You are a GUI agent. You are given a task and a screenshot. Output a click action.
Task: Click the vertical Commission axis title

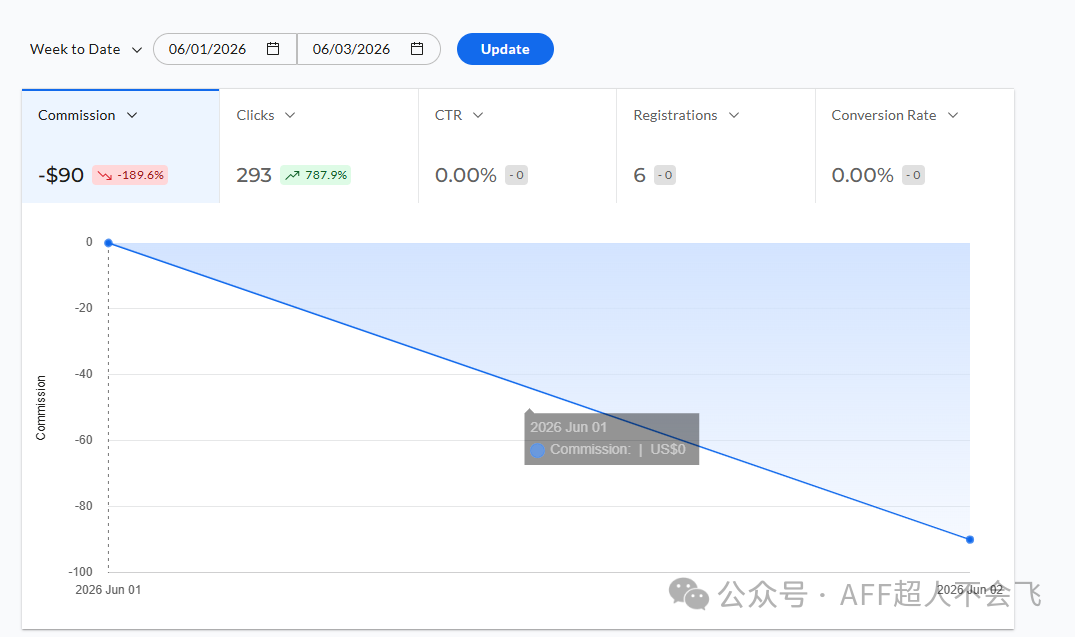[x=41, y=408]
